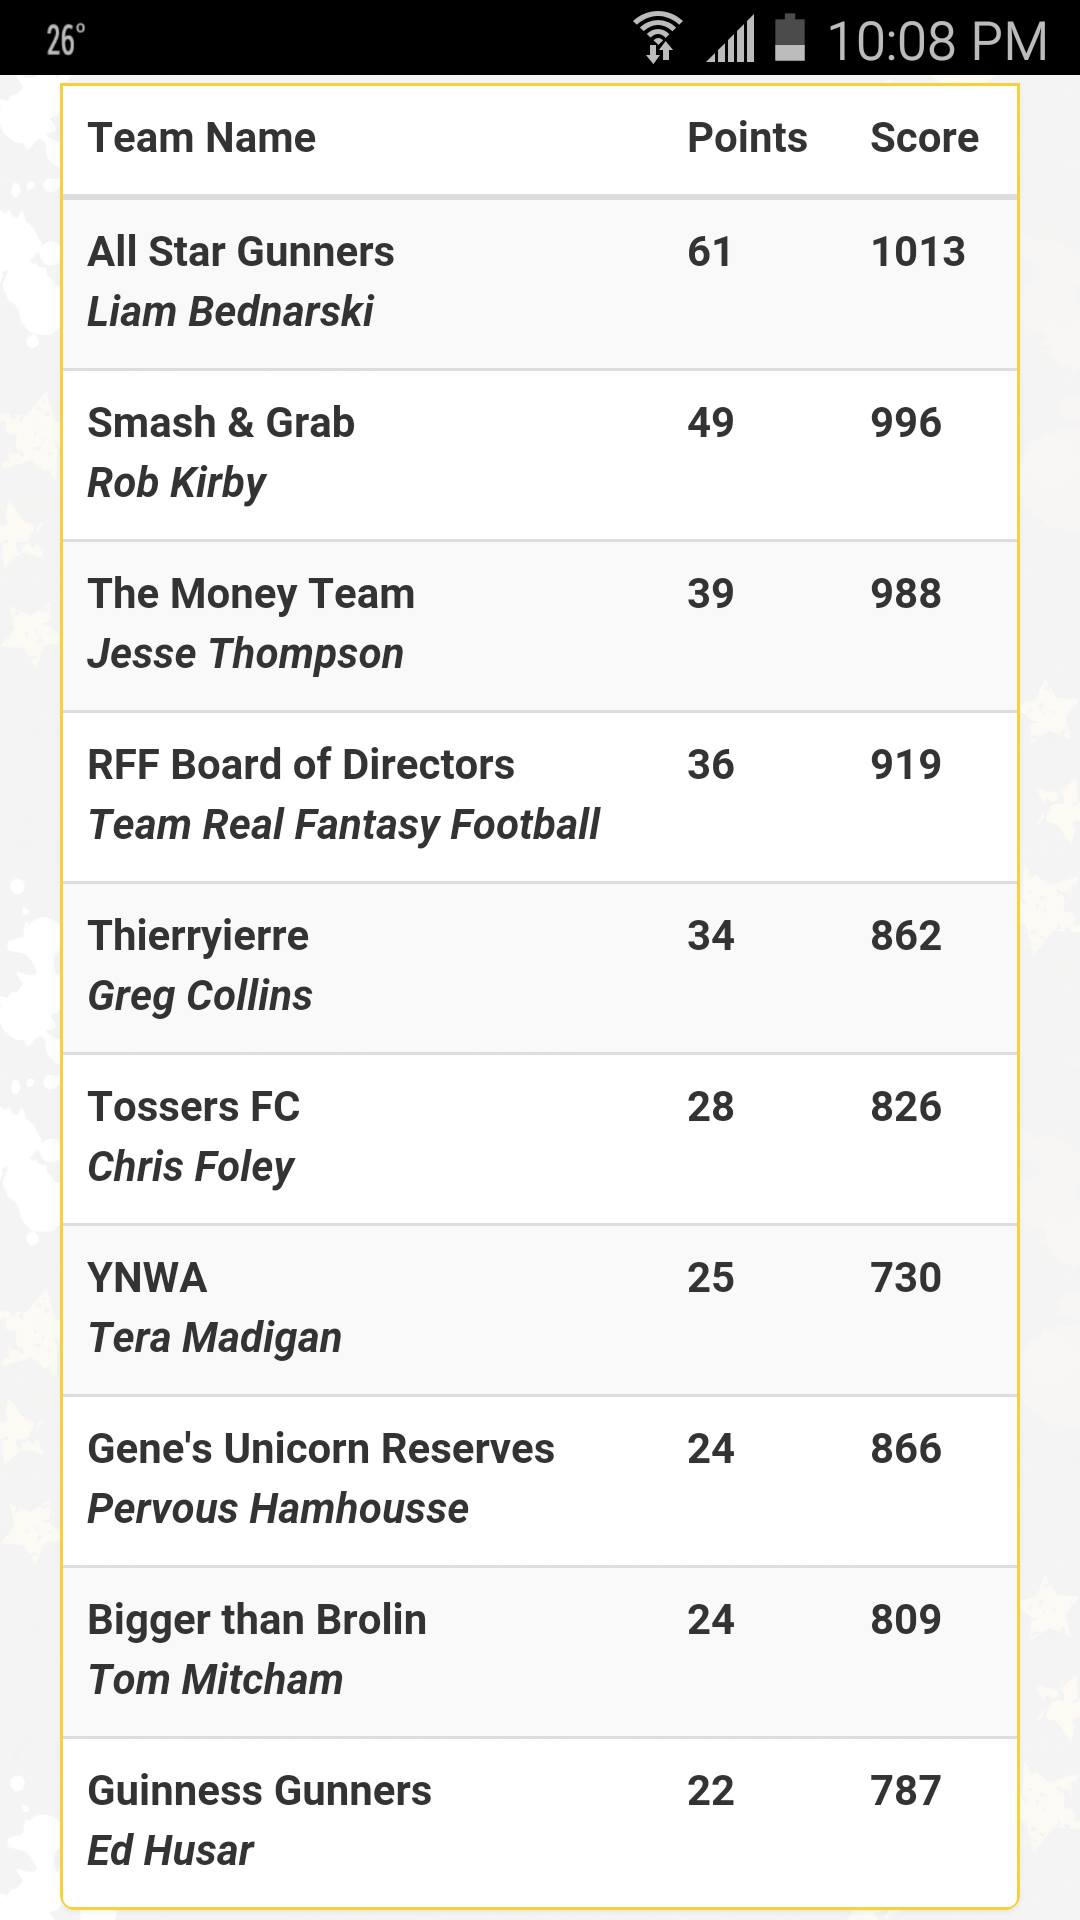Tap the 1013 score value
The width and height of the screenshot is (1080, 1920).
click(918, 252)
